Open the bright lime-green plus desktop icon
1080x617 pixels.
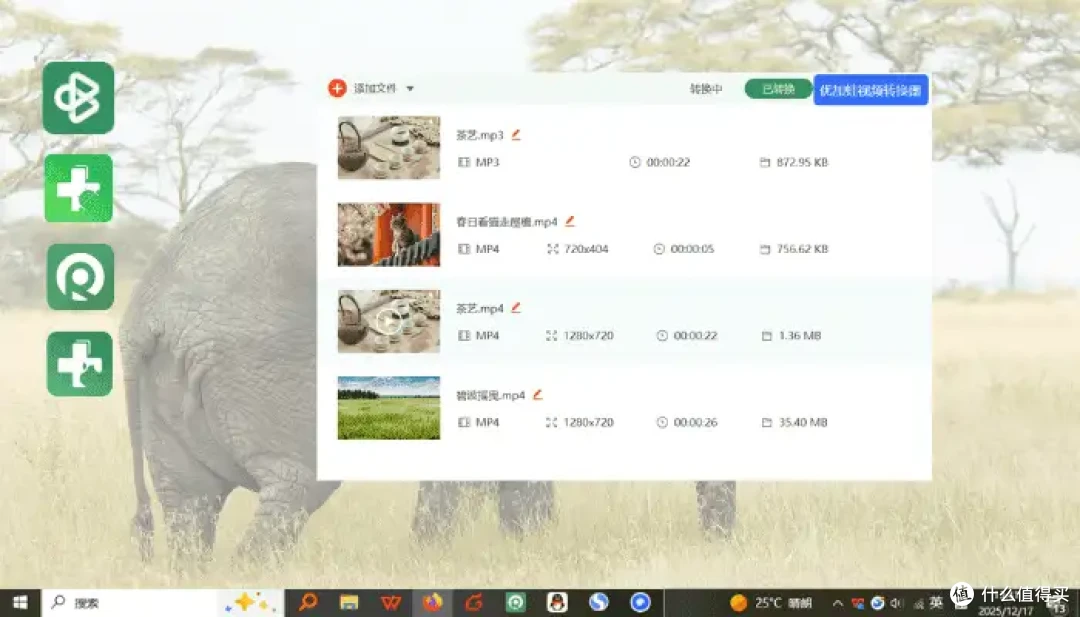click(79, 188)
